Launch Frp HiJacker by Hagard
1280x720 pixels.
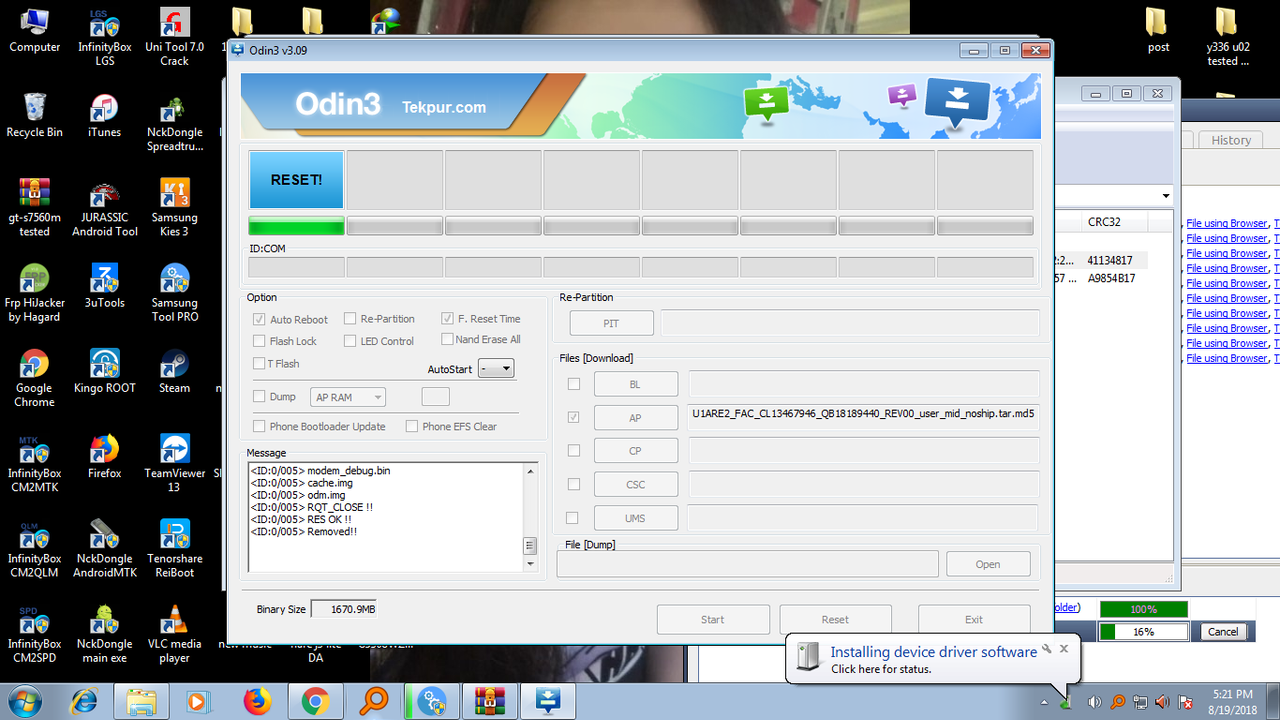(x=34, y=293)
